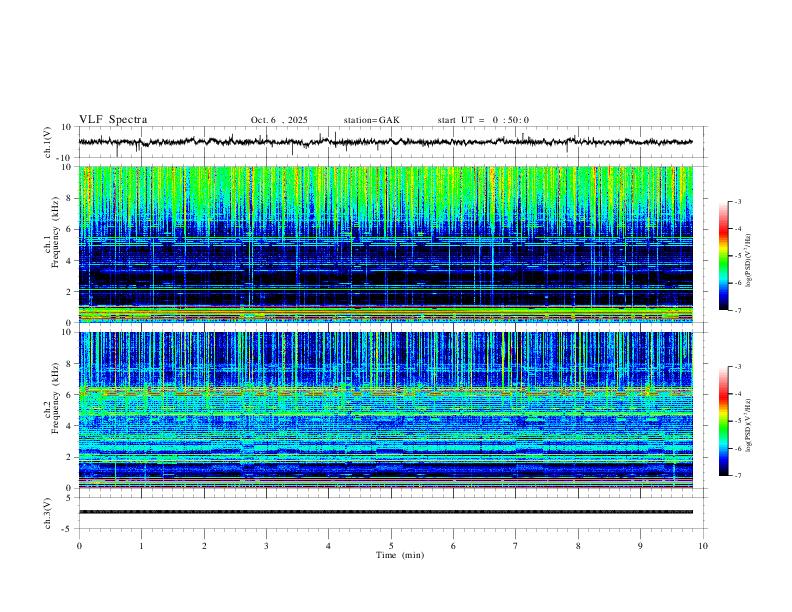The width and height of the screenshot is (792, 612).
Task: Click time axis tick label "2"
Action: pyautogui.click(x=204, y=546)
